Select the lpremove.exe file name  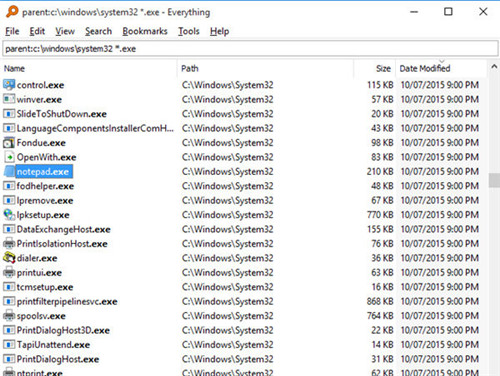tap(45, 200)
